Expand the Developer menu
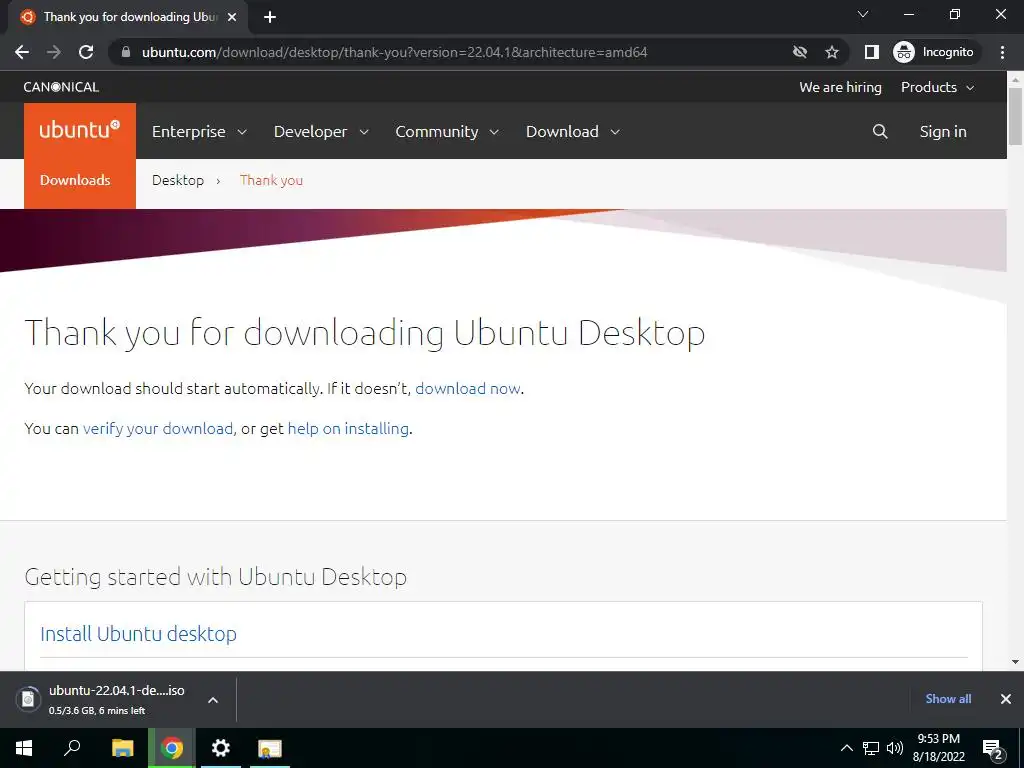Viewport: 1024px width, 768px height. click(321, 131)
